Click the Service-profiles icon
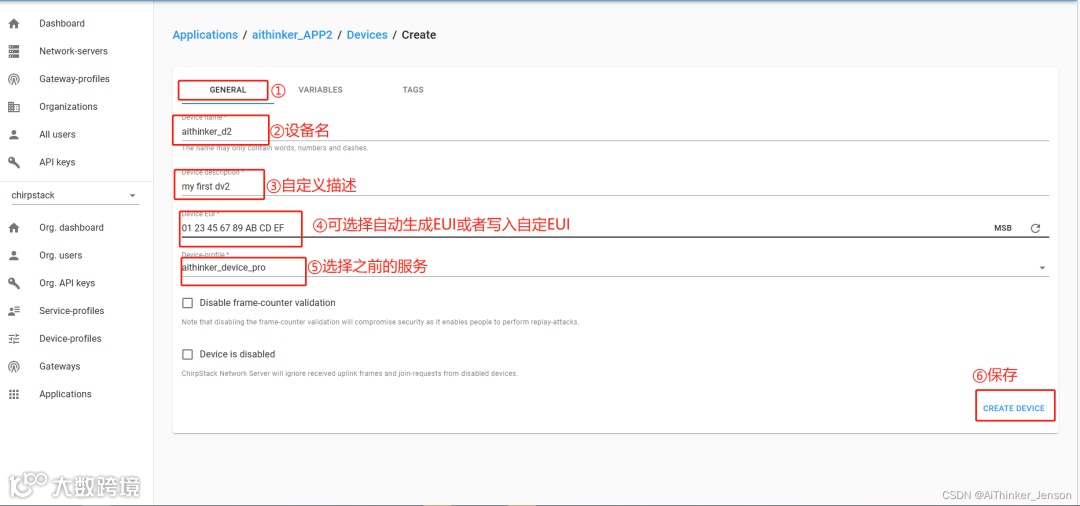This screenshot has width=1080, height=506. [x=14, y=311]
